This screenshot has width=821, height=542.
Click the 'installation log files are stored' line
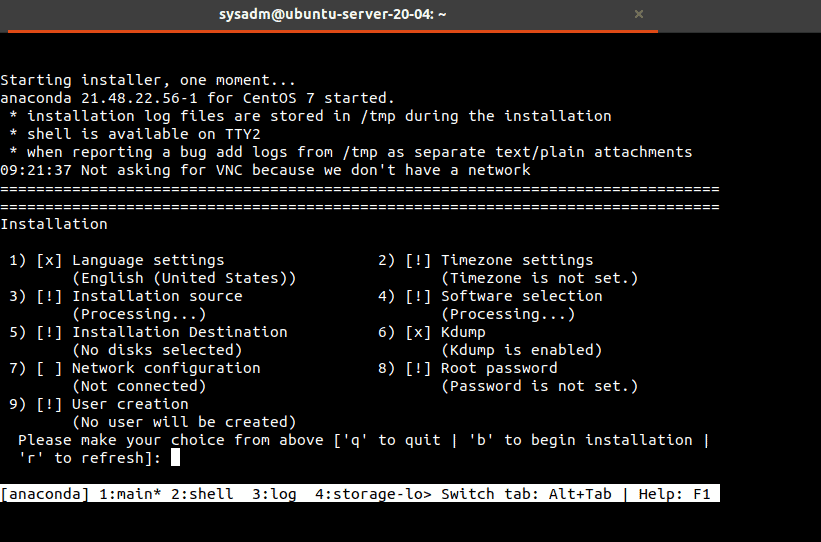310,116
